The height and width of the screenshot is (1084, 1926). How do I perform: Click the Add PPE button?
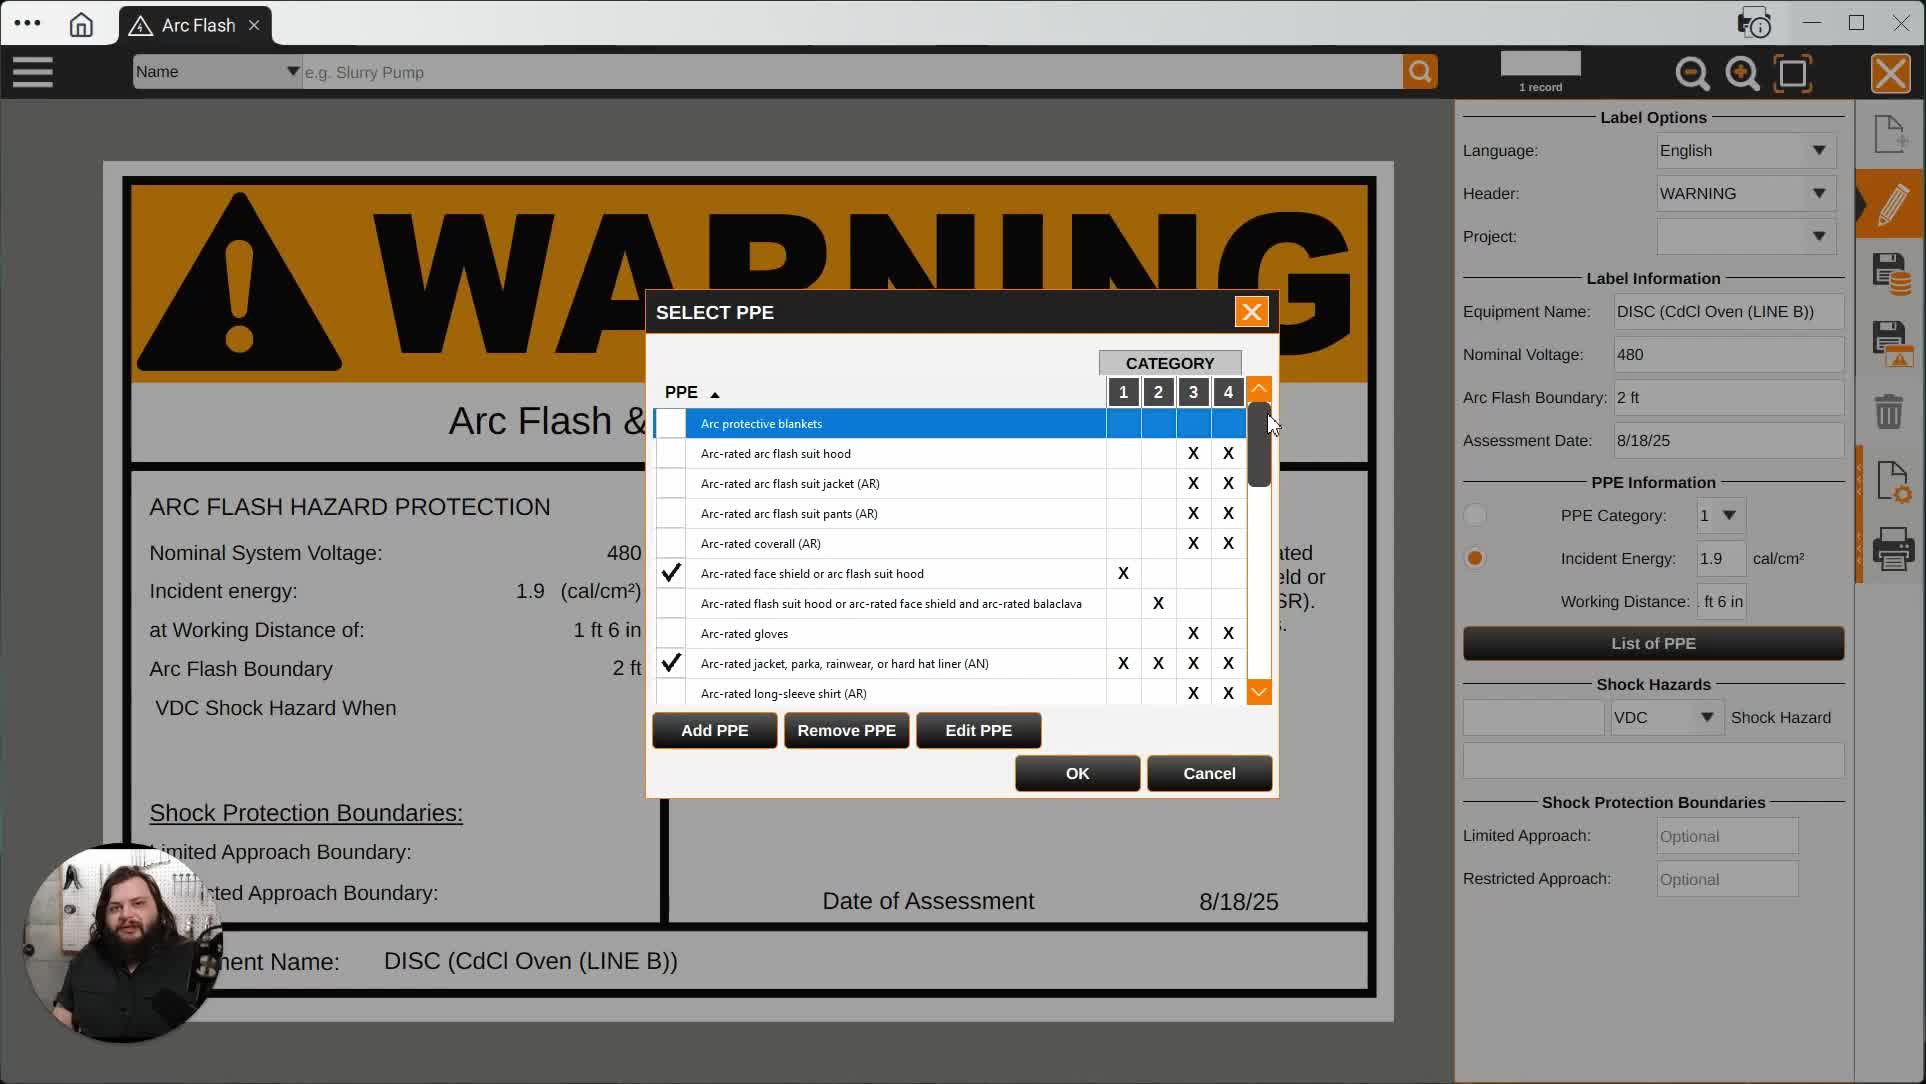point(714,731)
